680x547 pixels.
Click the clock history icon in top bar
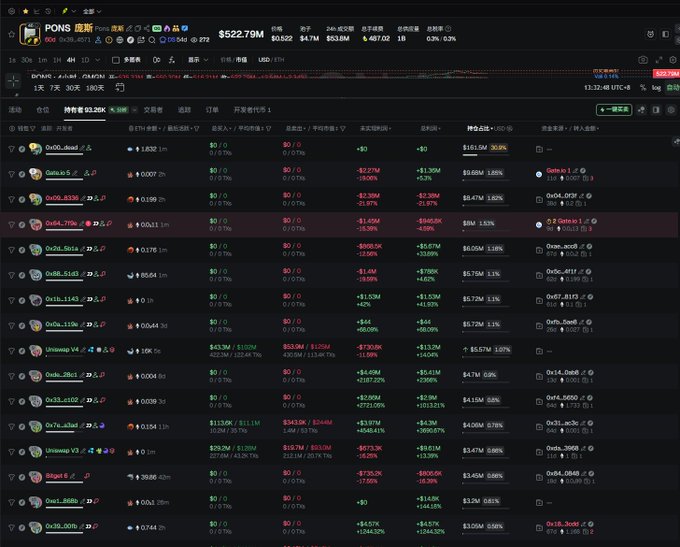[x=48, y=11]
